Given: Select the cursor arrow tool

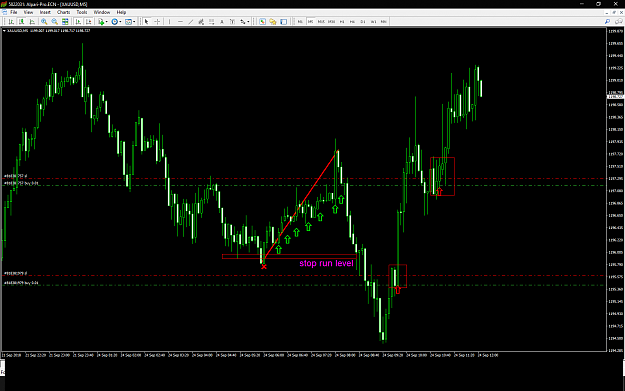Looking at the screenshot, I should [x=146, y=22].
